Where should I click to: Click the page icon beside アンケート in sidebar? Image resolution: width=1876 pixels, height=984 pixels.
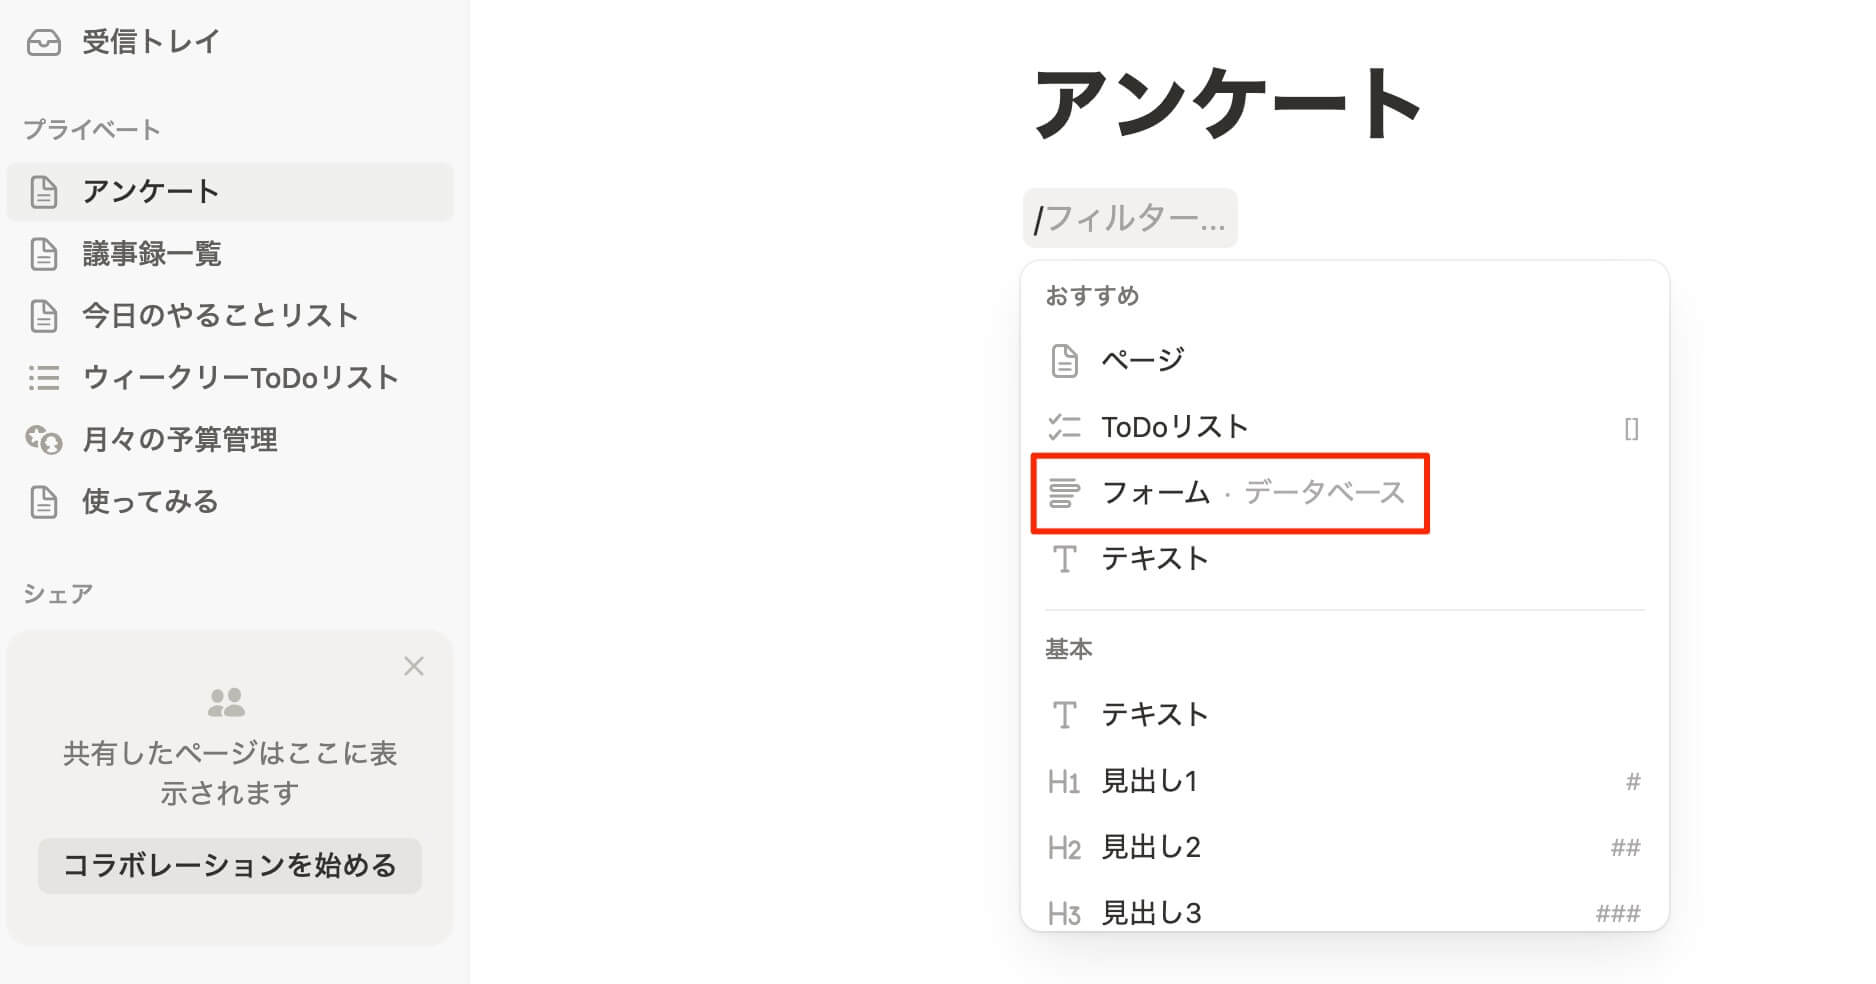pos(44,192)
